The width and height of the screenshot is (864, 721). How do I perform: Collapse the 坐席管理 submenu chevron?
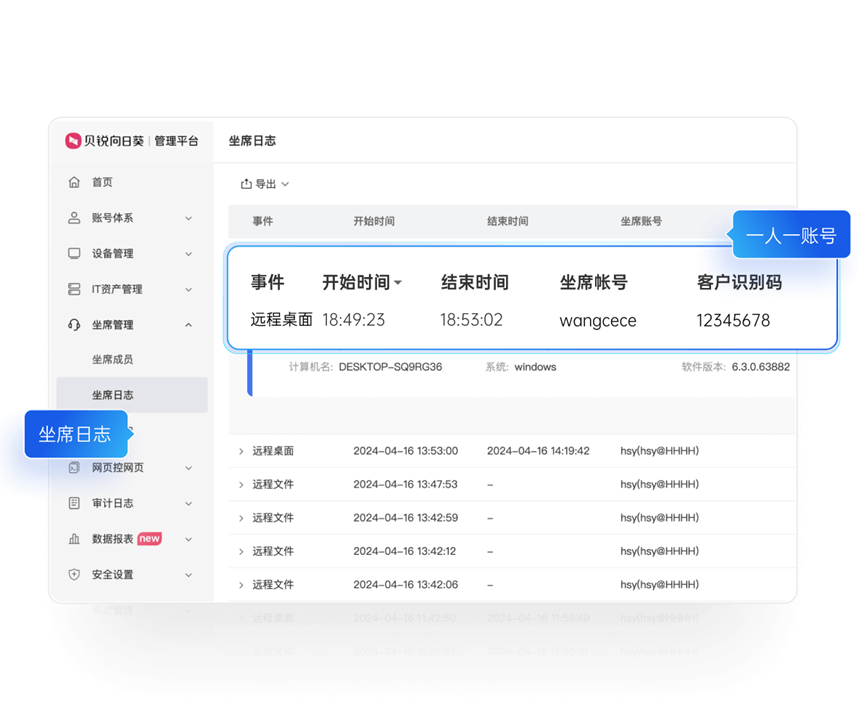point(188,324)
